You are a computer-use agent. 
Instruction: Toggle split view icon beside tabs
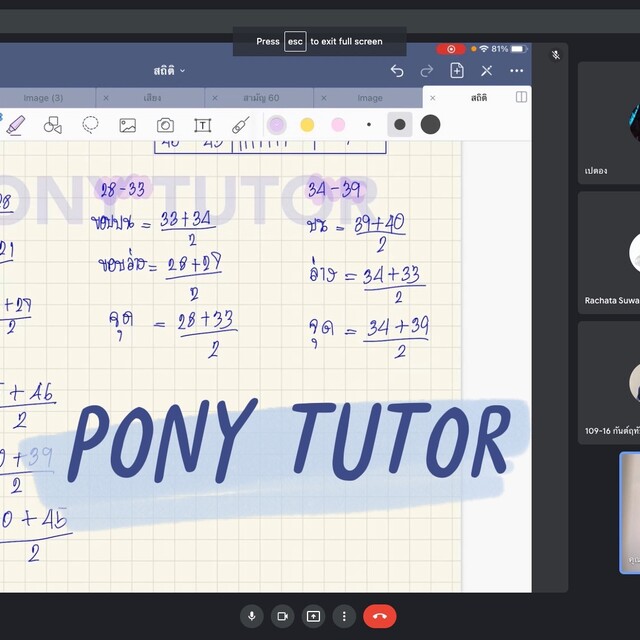(521, 97)
